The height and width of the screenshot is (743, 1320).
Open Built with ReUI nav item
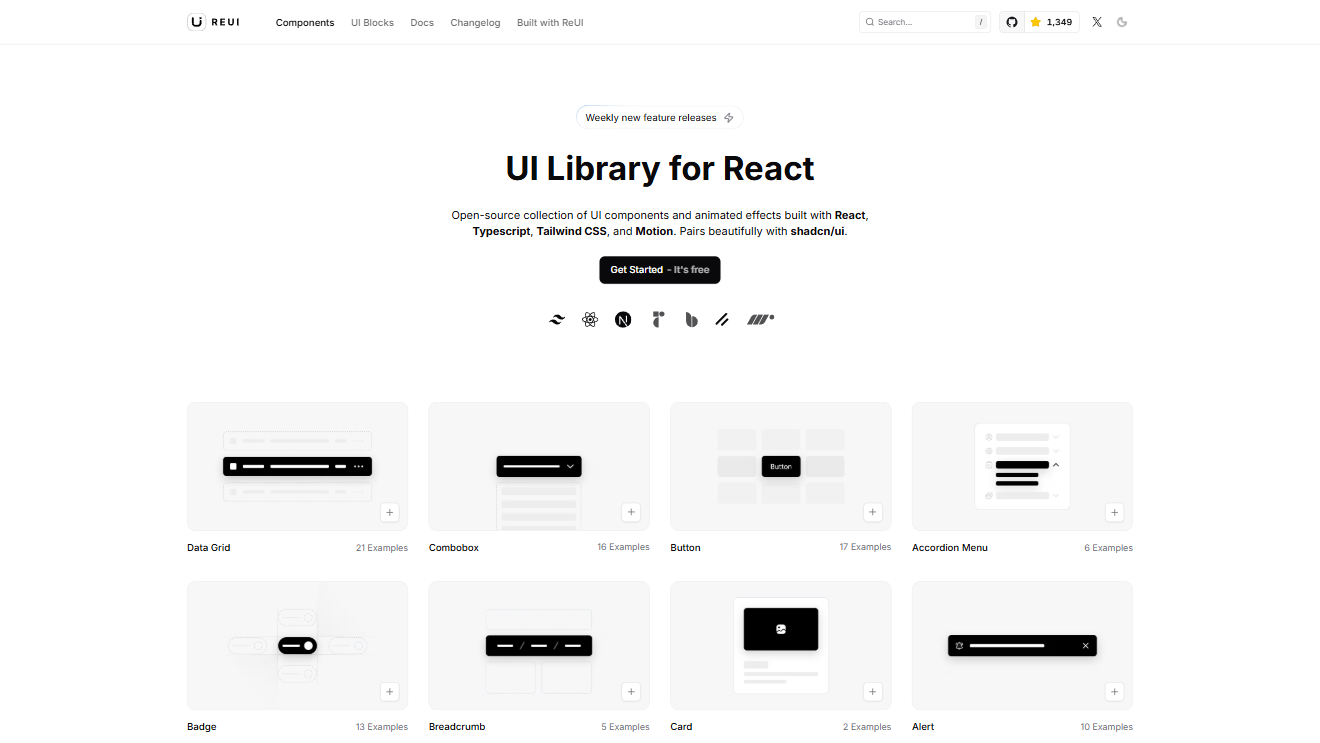point(550,22)
